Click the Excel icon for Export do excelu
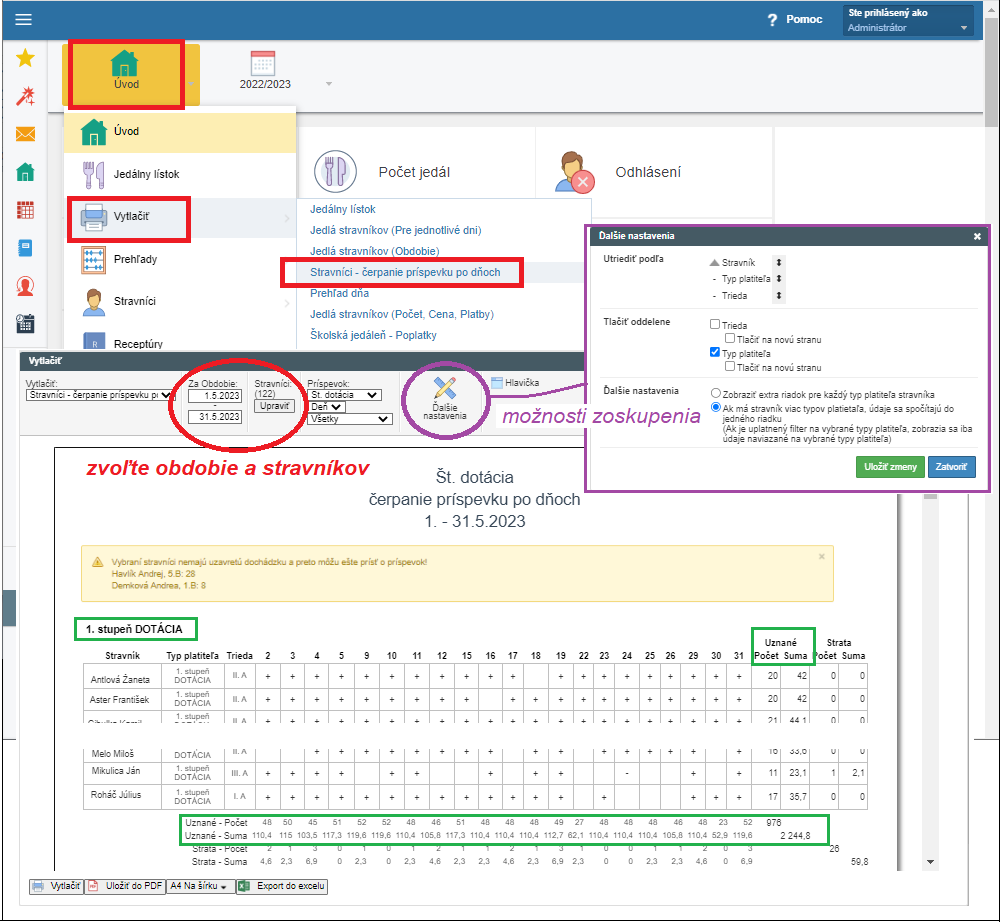1000x922 pixels. (244, 886)
